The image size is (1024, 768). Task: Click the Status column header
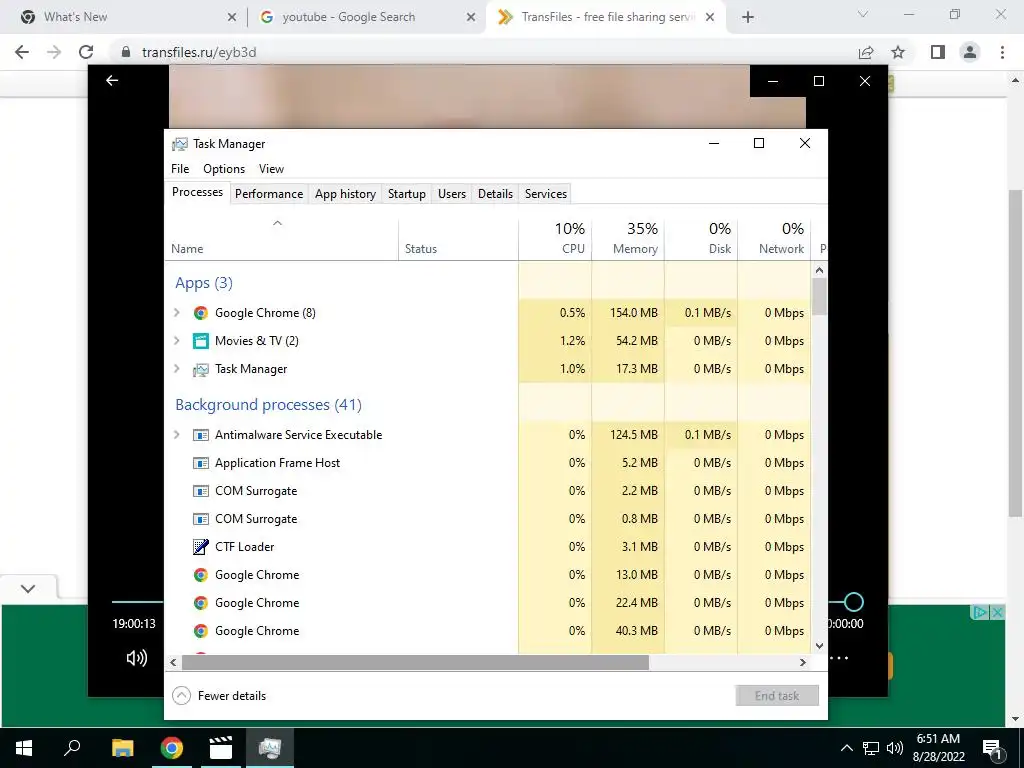click(x=458, y=239)
